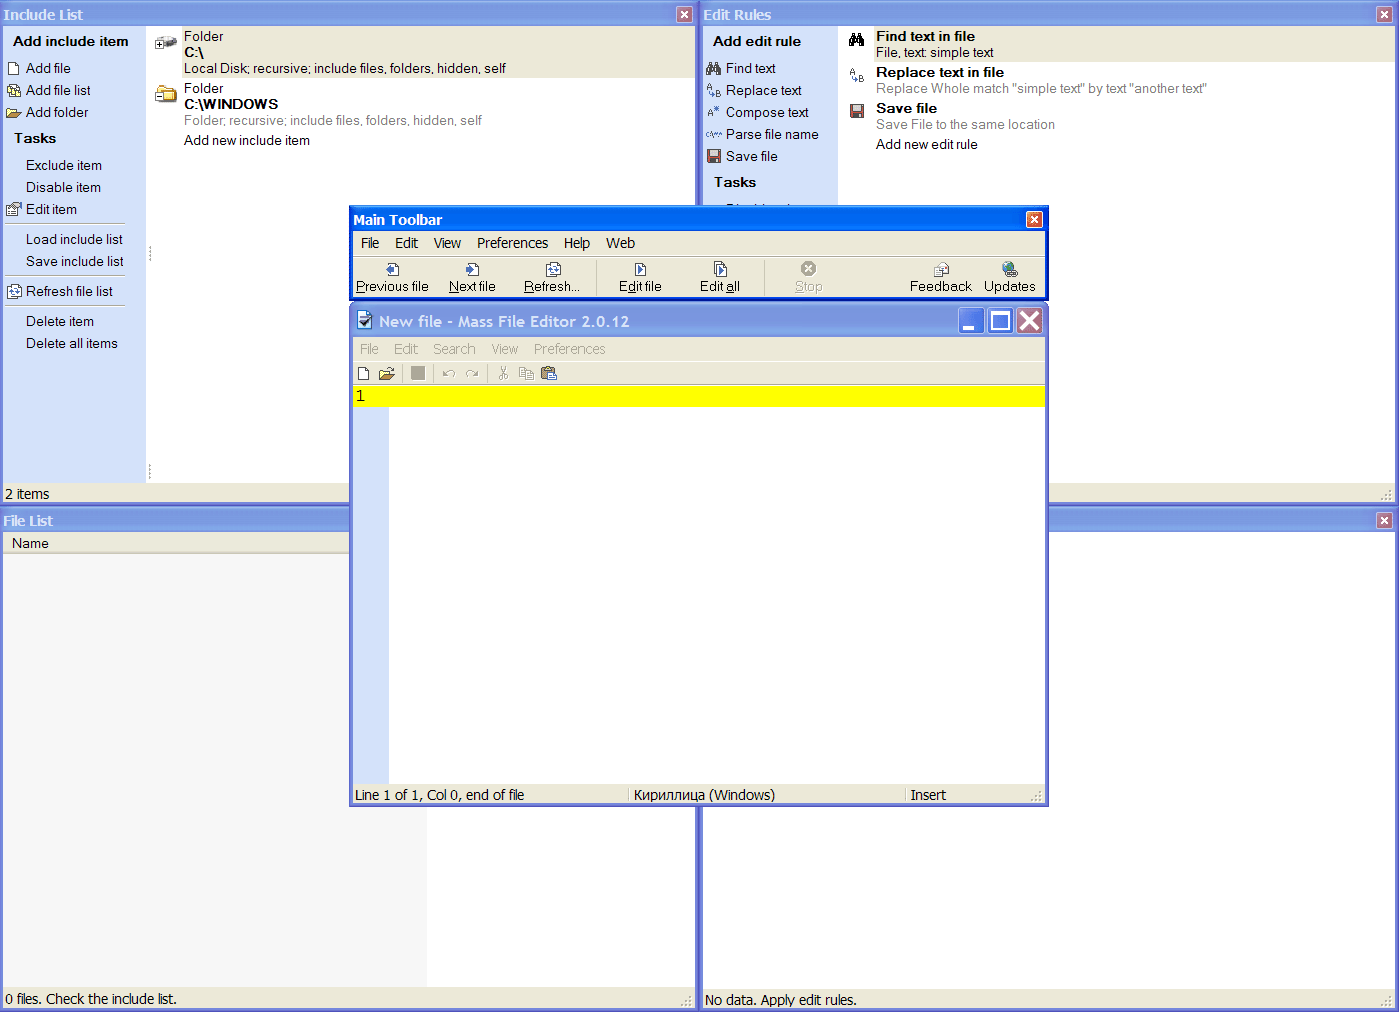Image resolution: width=1399 pixels, height=1012 pixels.
Task: Select the Save file rule row
Action: pos(1118,116)
